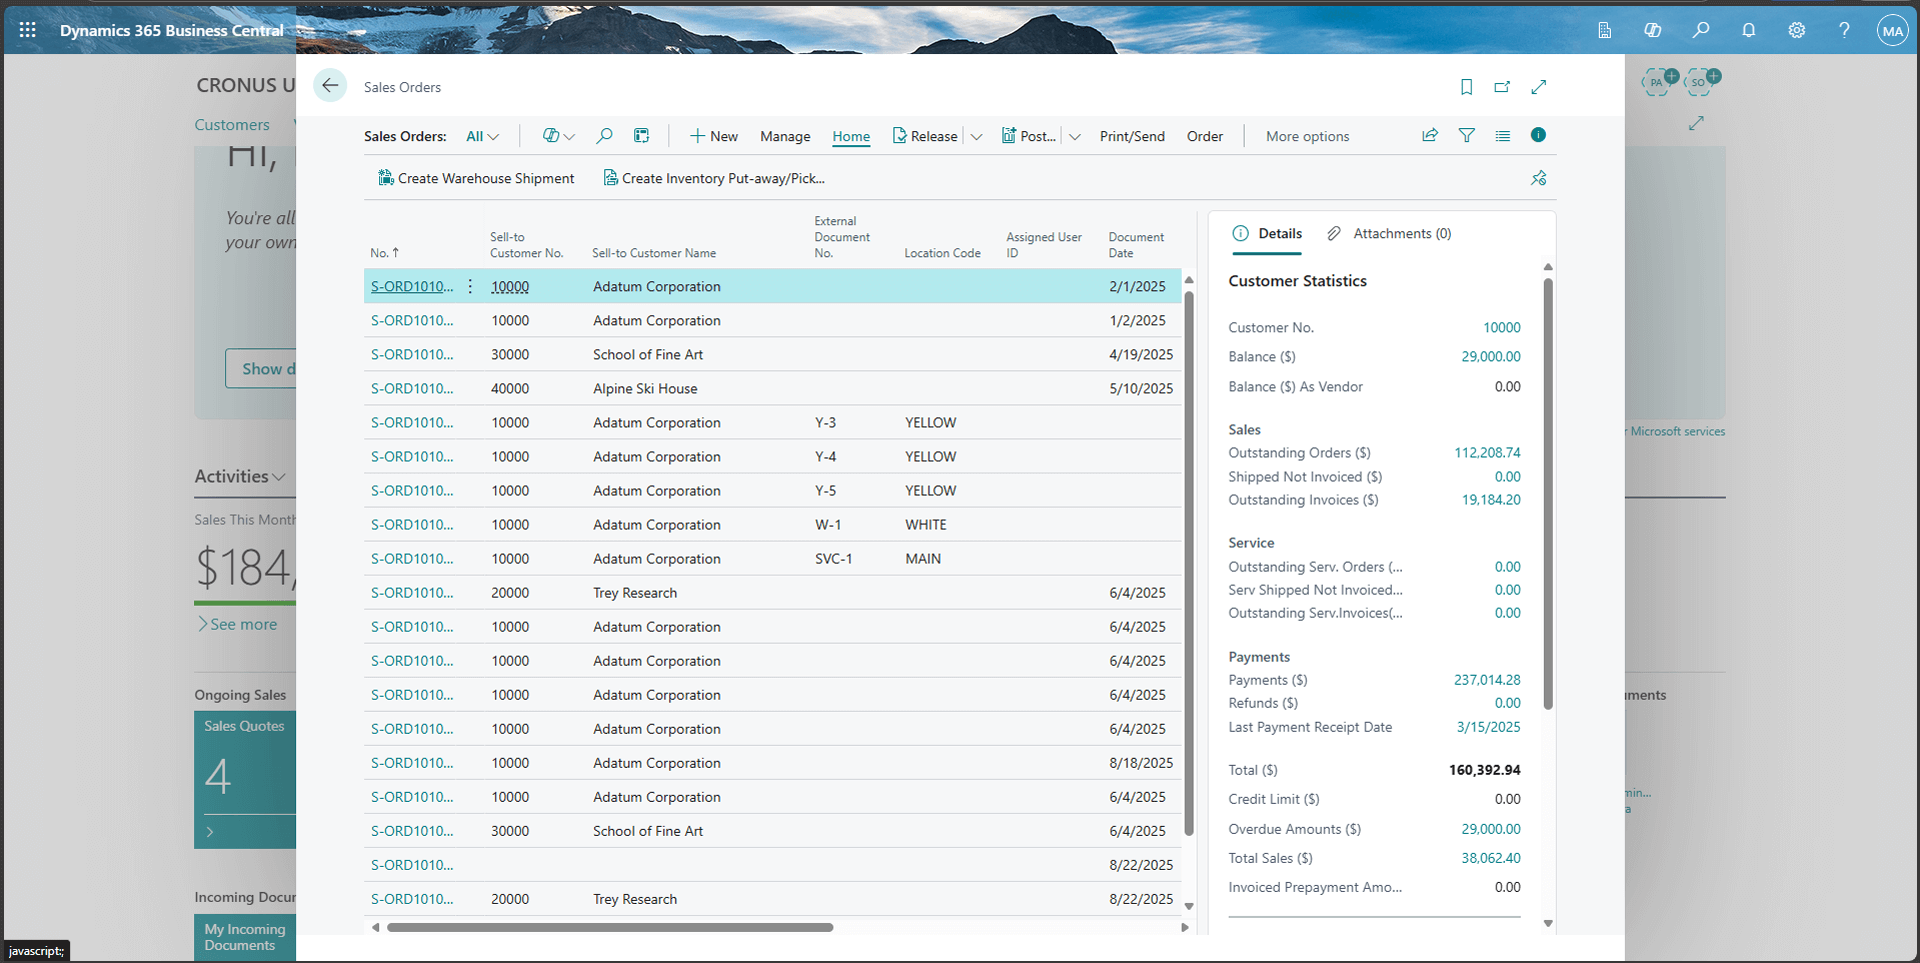
Task: Switch to the Attachments tab in Details pane
Action: [x=1401, y=233]
